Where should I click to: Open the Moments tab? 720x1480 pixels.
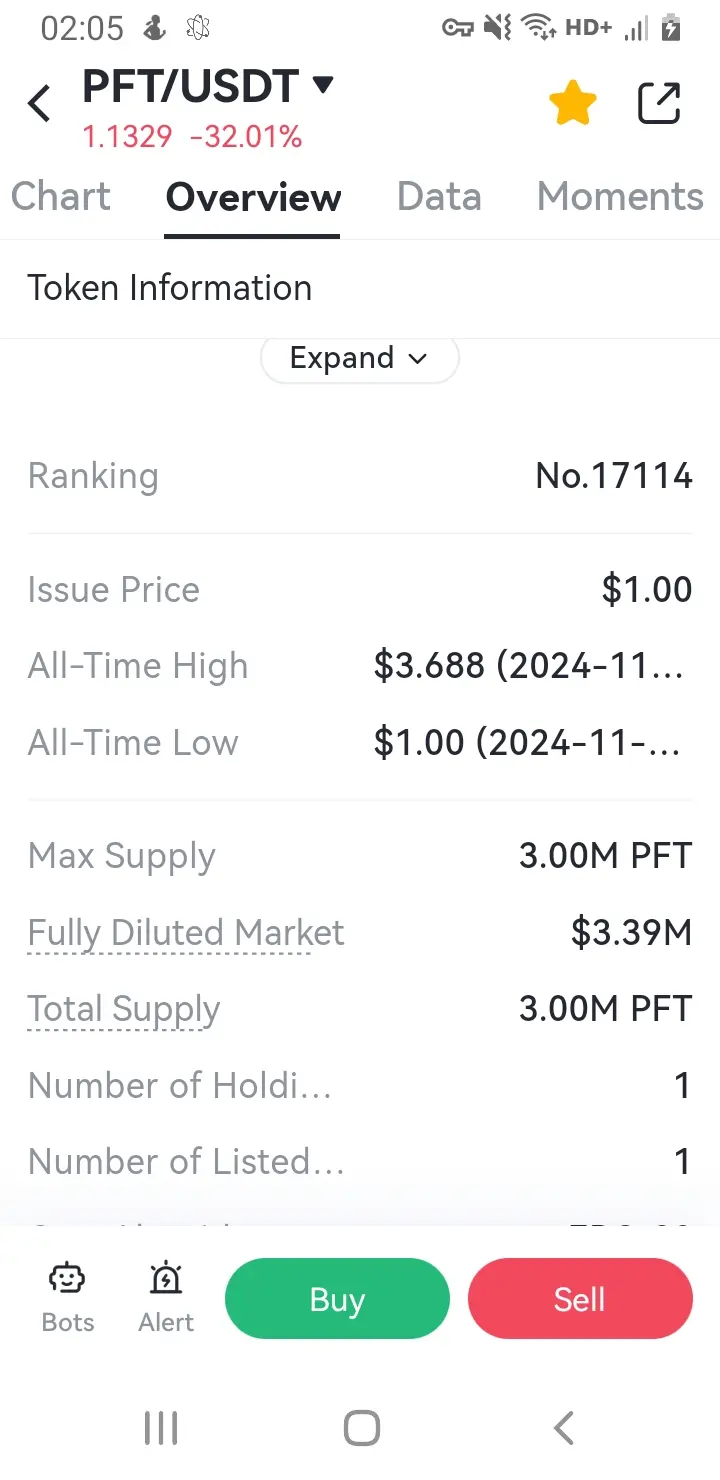620,197
